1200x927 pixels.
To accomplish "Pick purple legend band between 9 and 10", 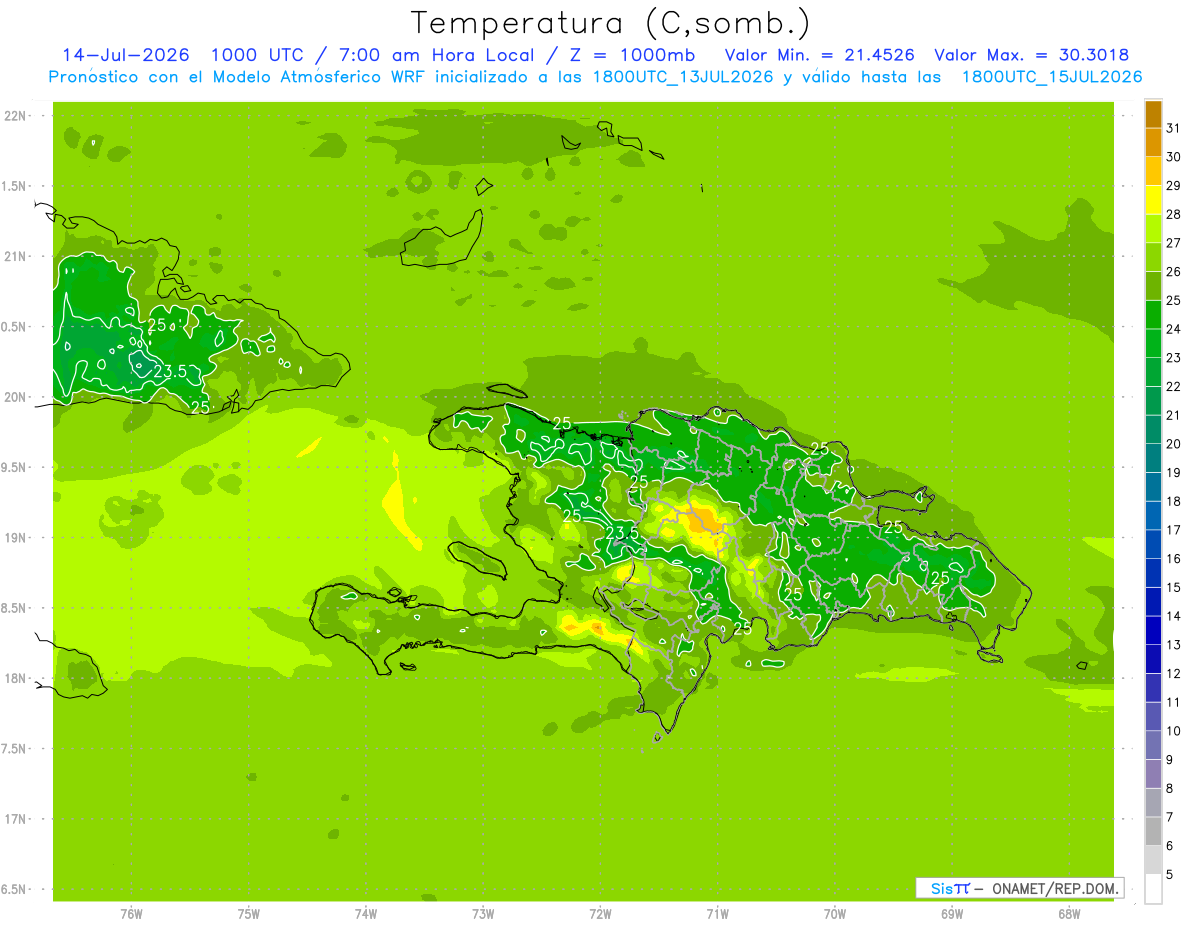I will point(1153,746).
